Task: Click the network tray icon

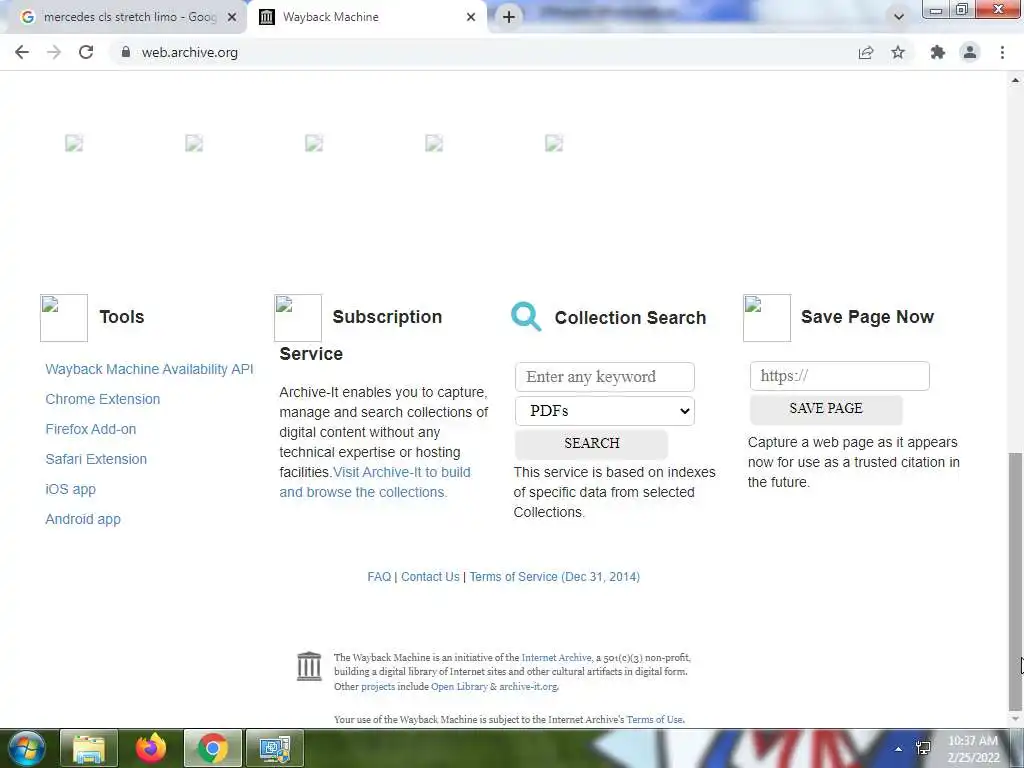Action: coord(923,748)
